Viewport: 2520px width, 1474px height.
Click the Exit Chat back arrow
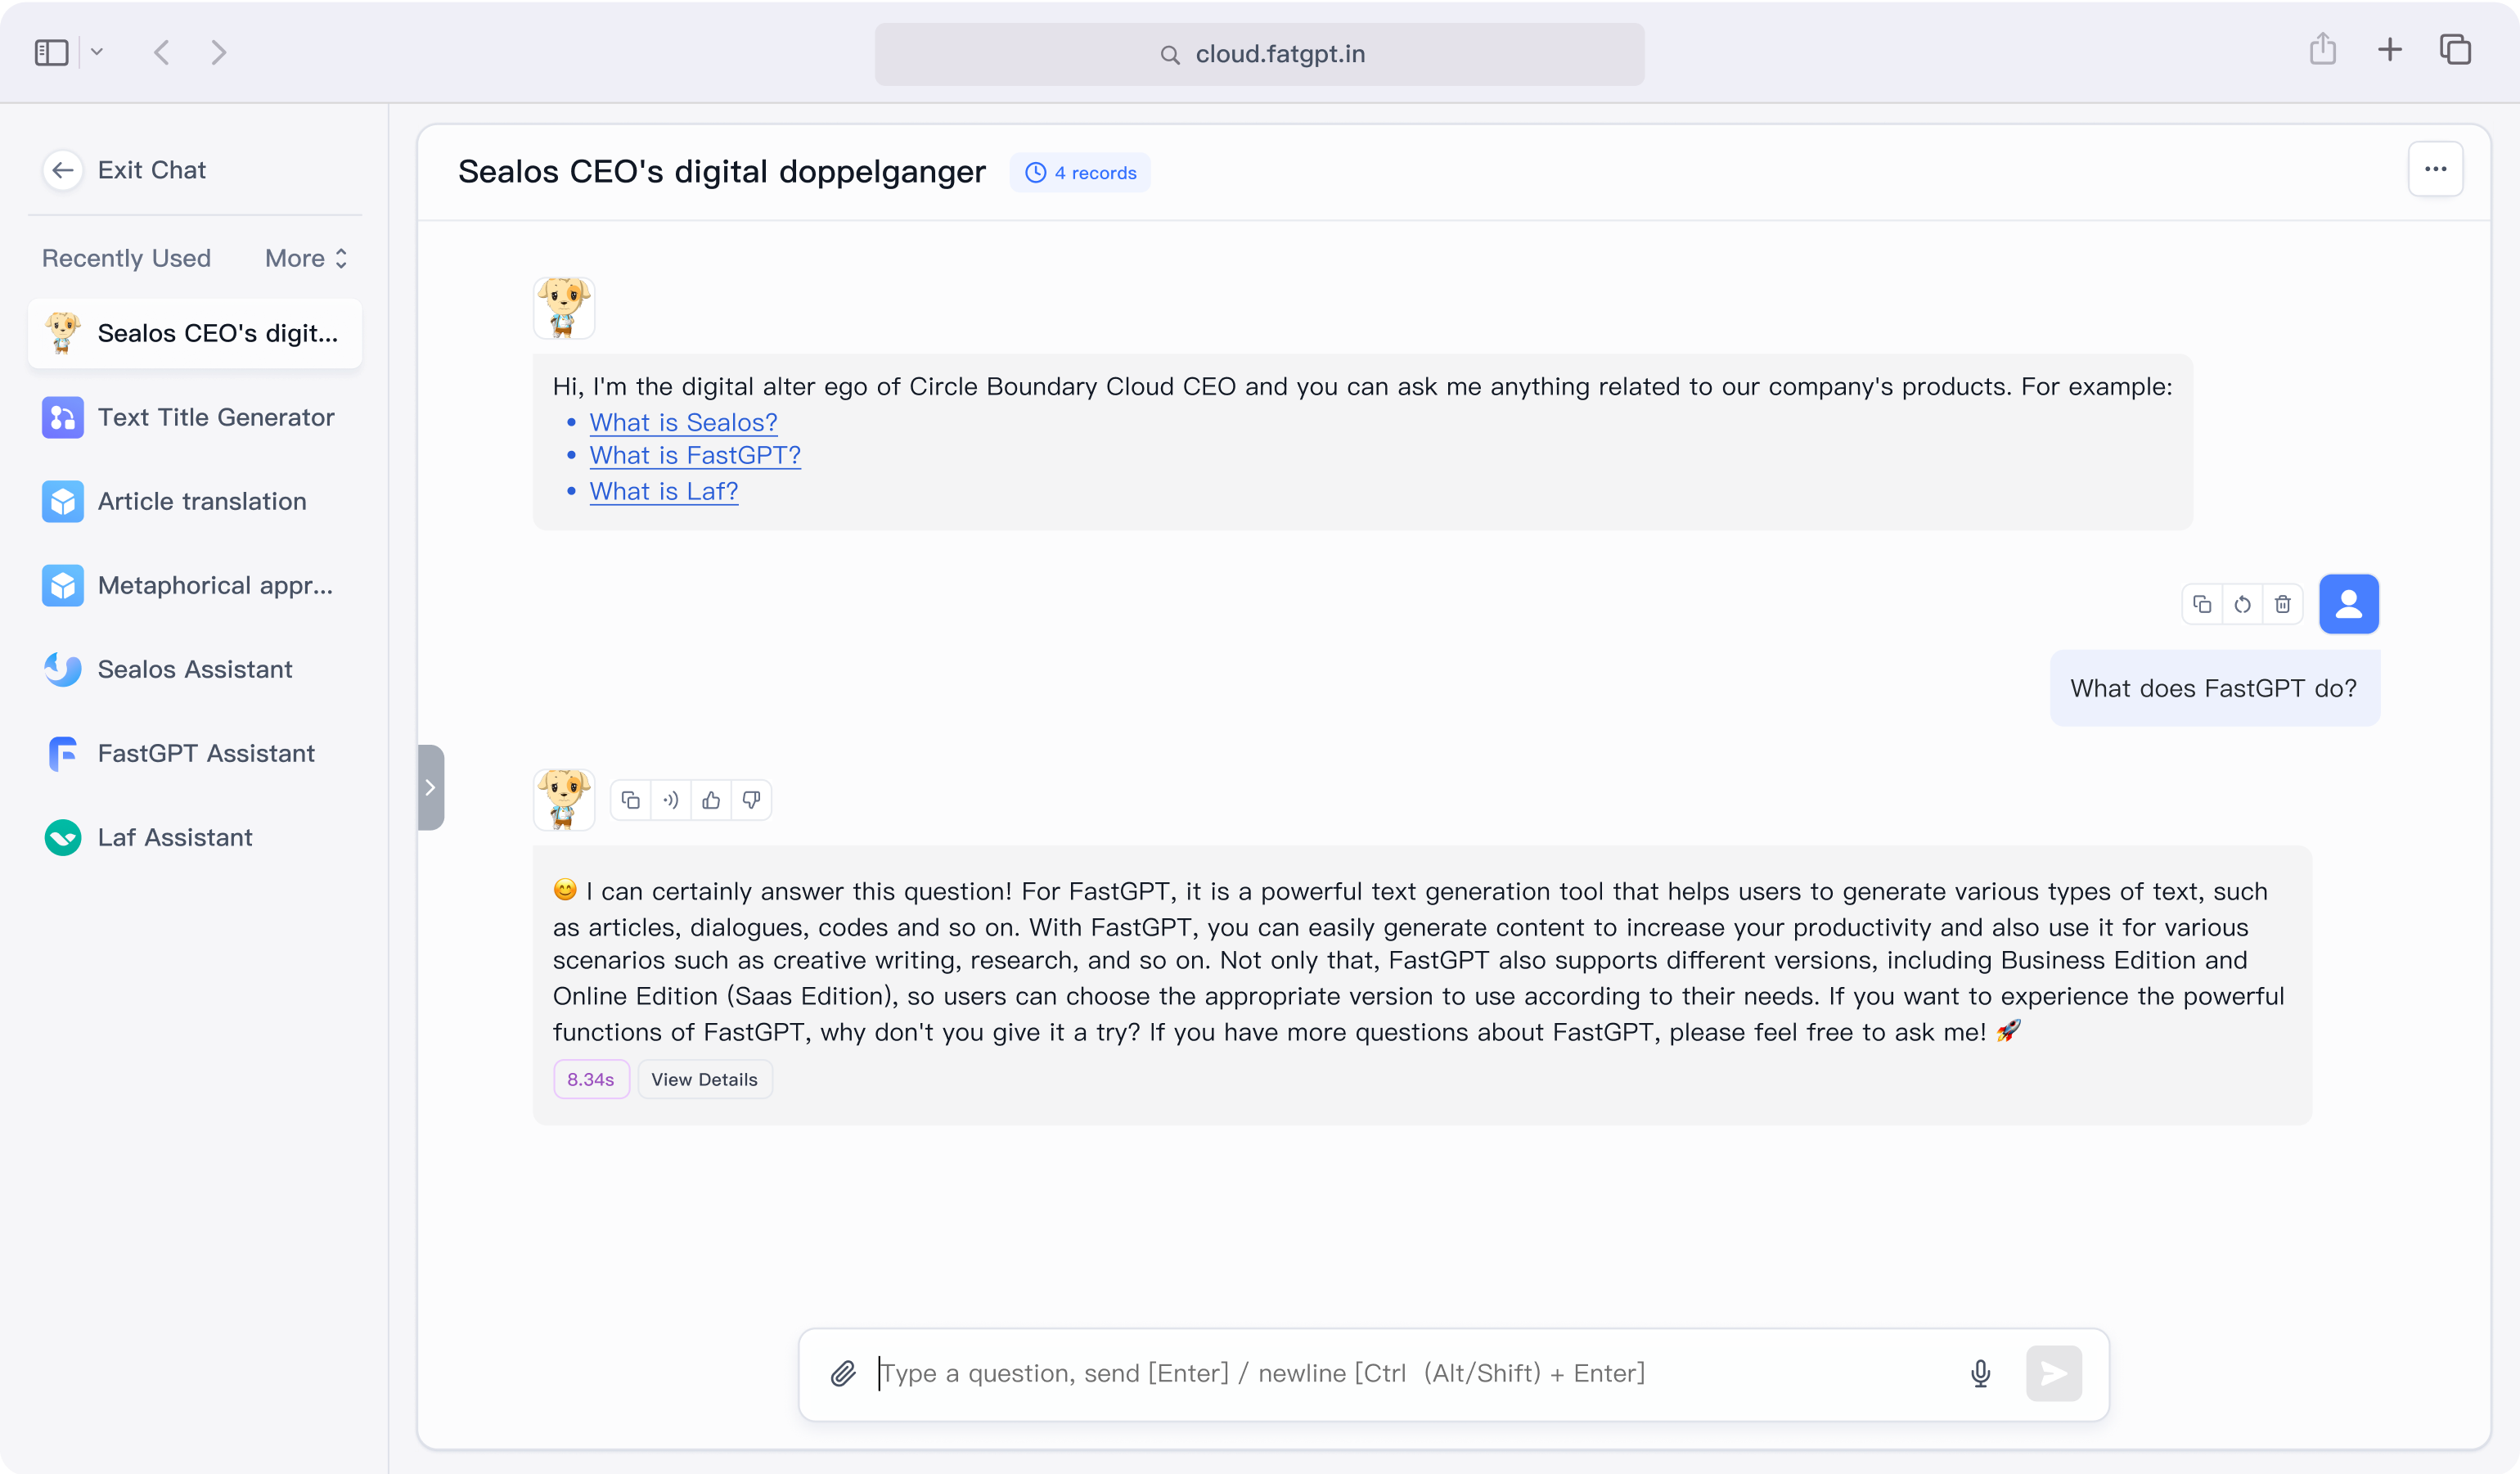pyautogui.click(x=63, y=170)
